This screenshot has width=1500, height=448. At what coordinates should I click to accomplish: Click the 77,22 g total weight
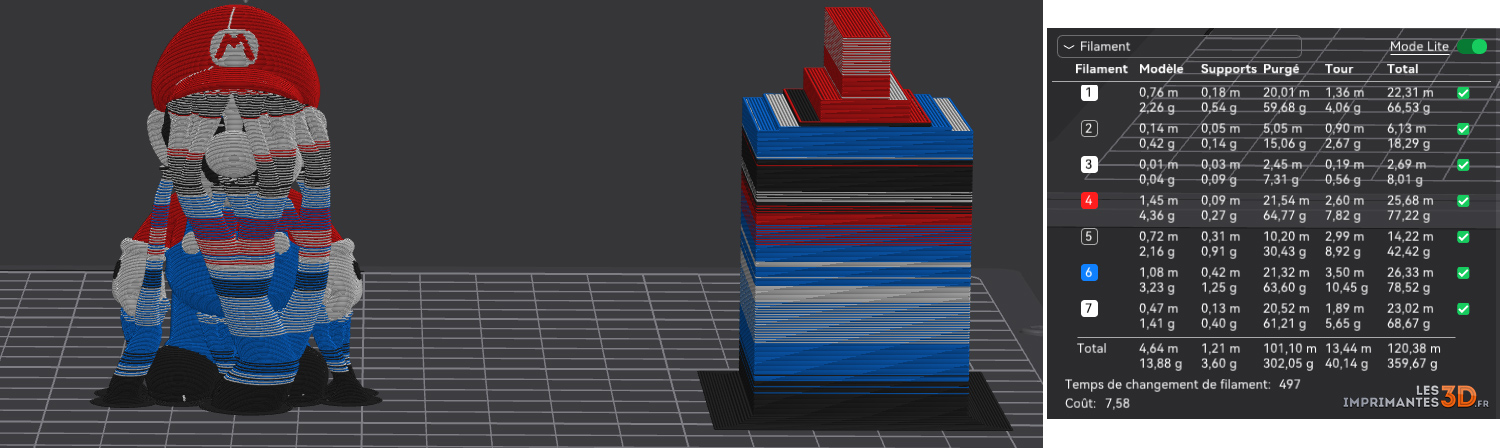coord(1410,215)
